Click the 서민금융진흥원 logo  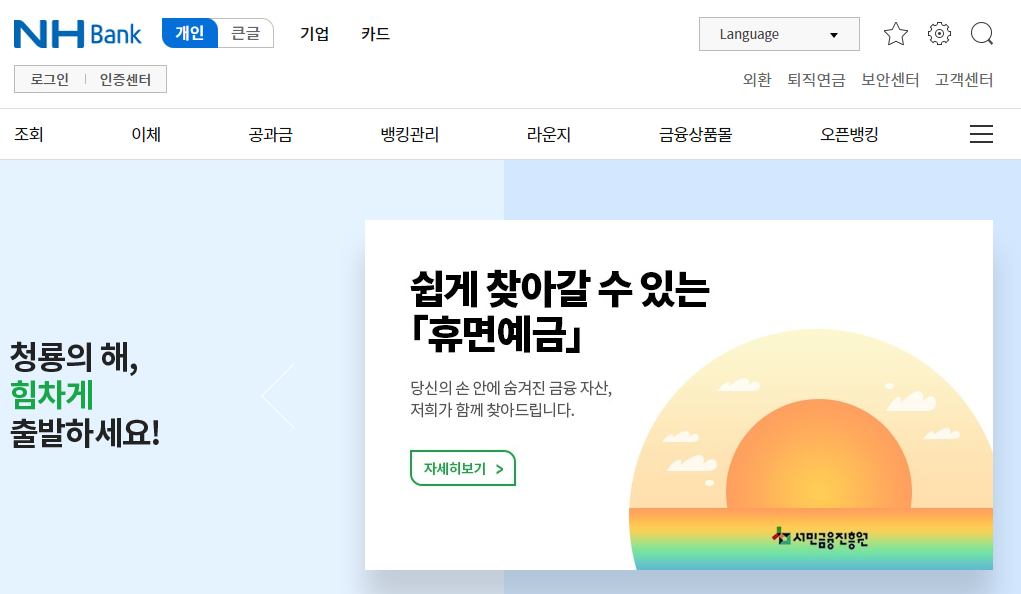(820, 538)
